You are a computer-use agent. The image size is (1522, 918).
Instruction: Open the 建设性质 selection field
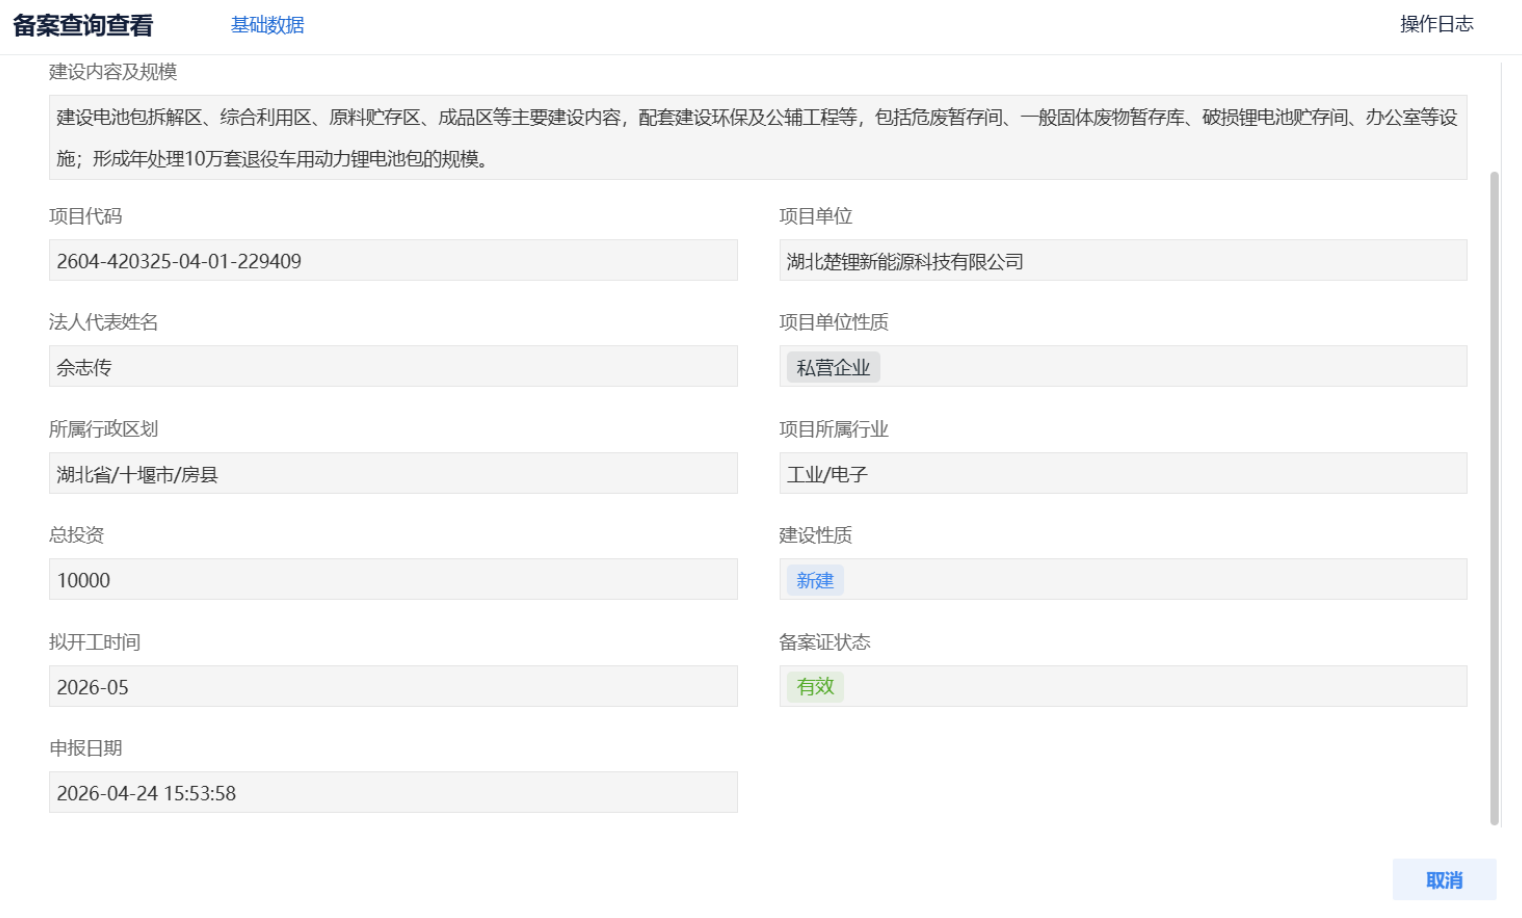coord(1150,580)
